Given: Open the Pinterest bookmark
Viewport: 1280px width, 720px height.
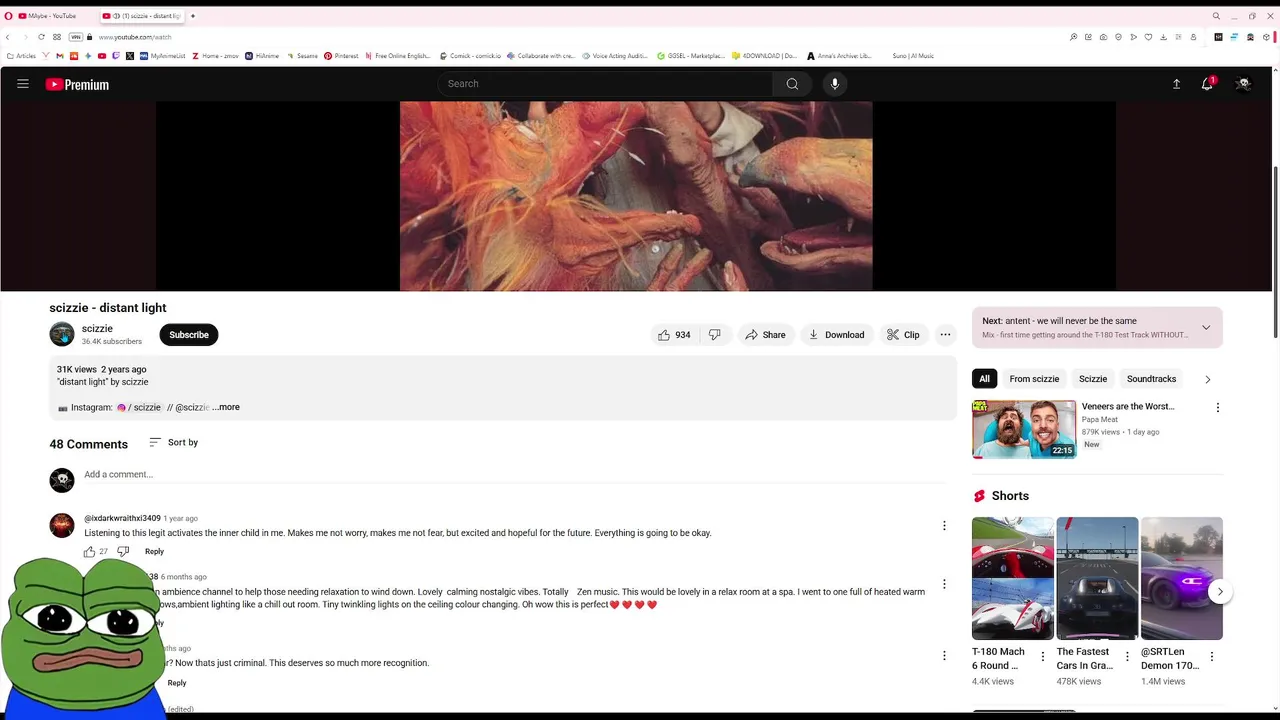Looking at the screenshot, I should [341, 56].
